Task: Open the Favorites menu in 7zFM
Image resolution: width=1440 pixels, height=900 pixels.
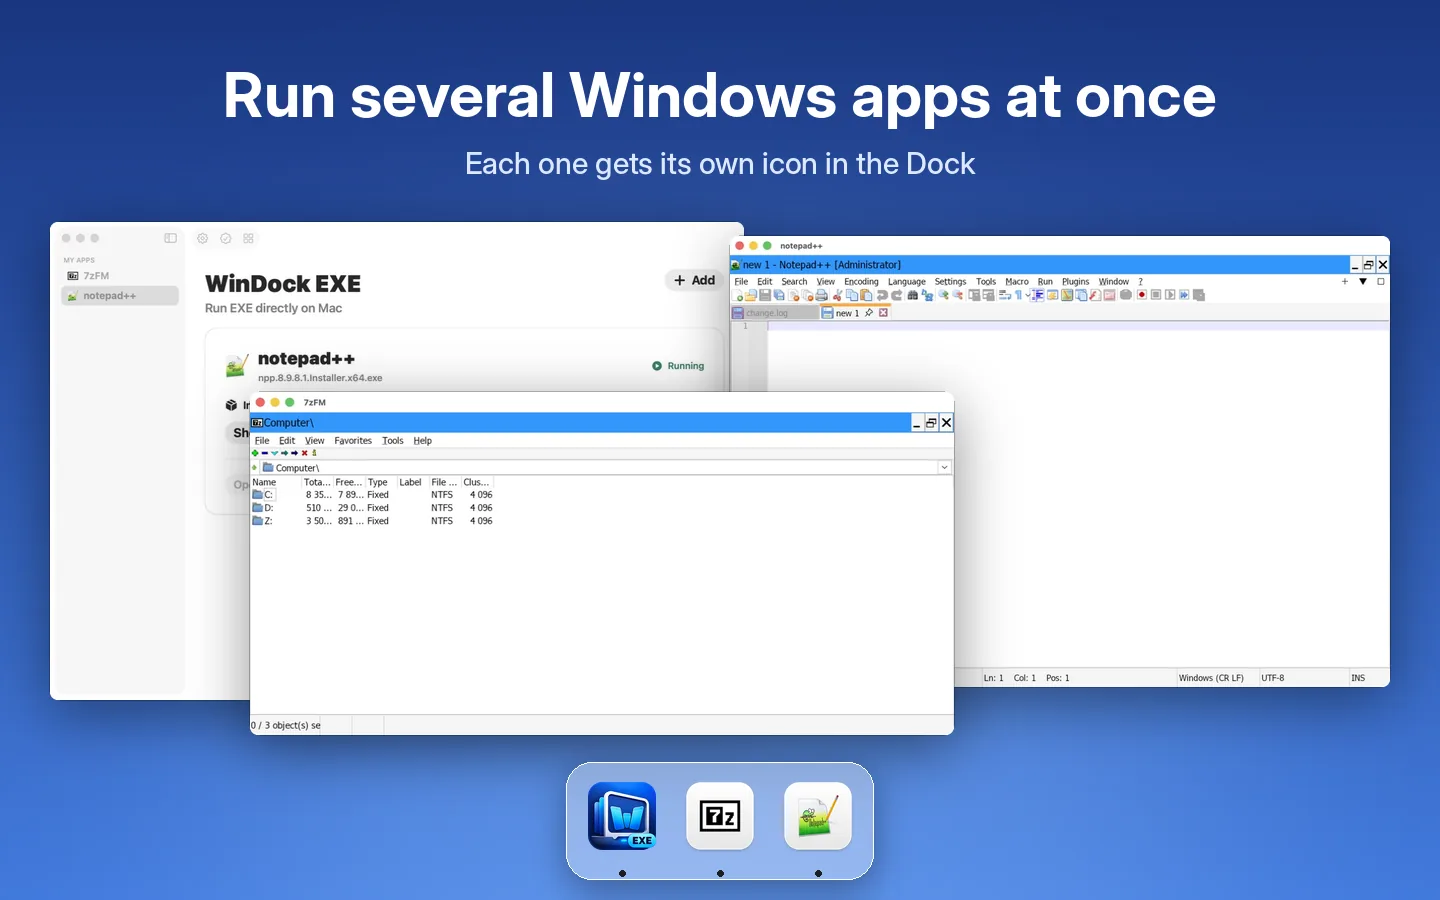Action: [353, 441]
